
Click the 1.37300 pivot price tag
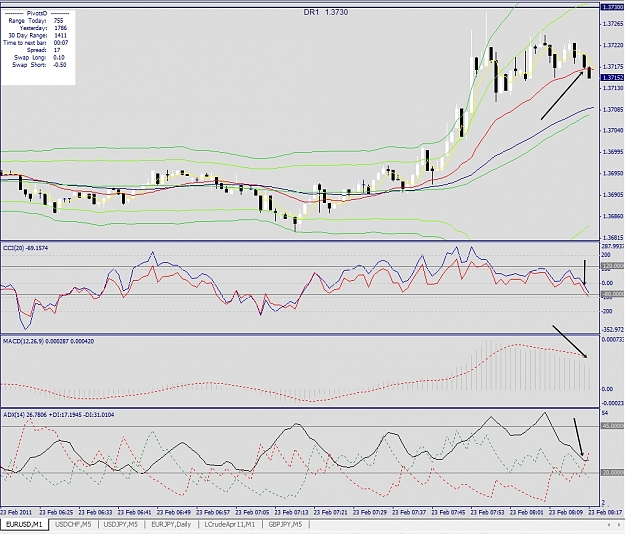tap(613, 7)
